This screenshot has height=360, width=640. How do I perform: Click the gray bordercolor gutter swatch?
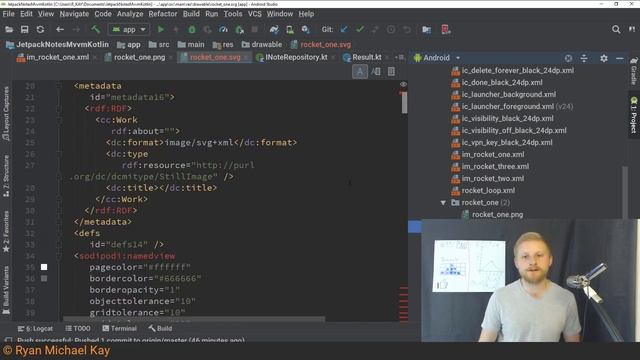(44, 278)
